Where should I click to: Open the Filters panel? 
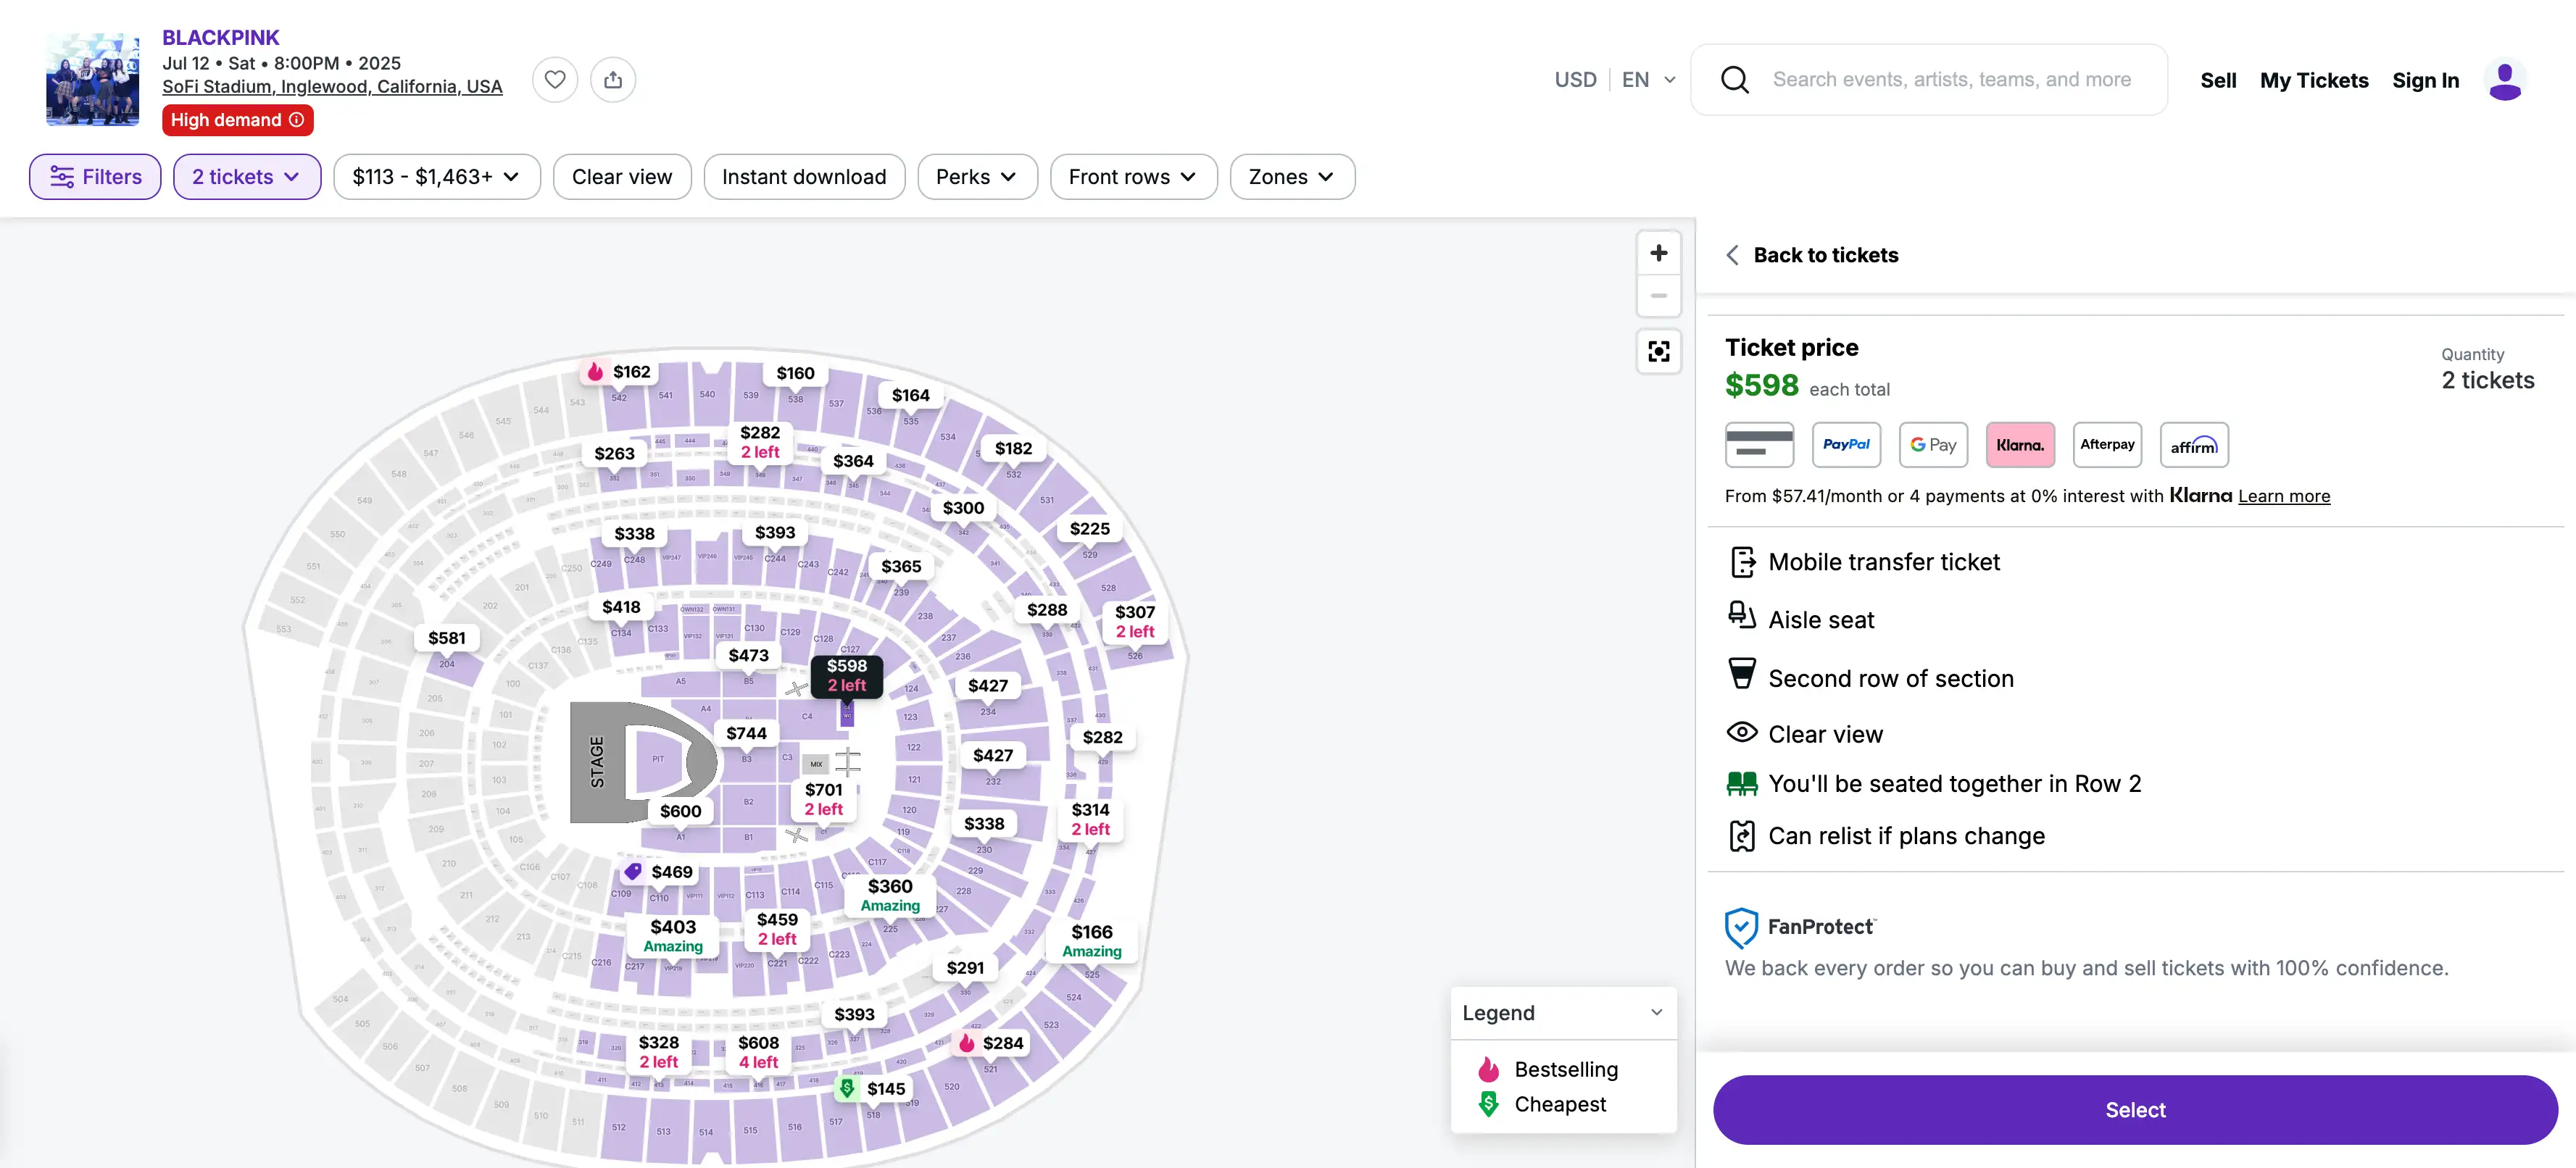coord(95,177)
